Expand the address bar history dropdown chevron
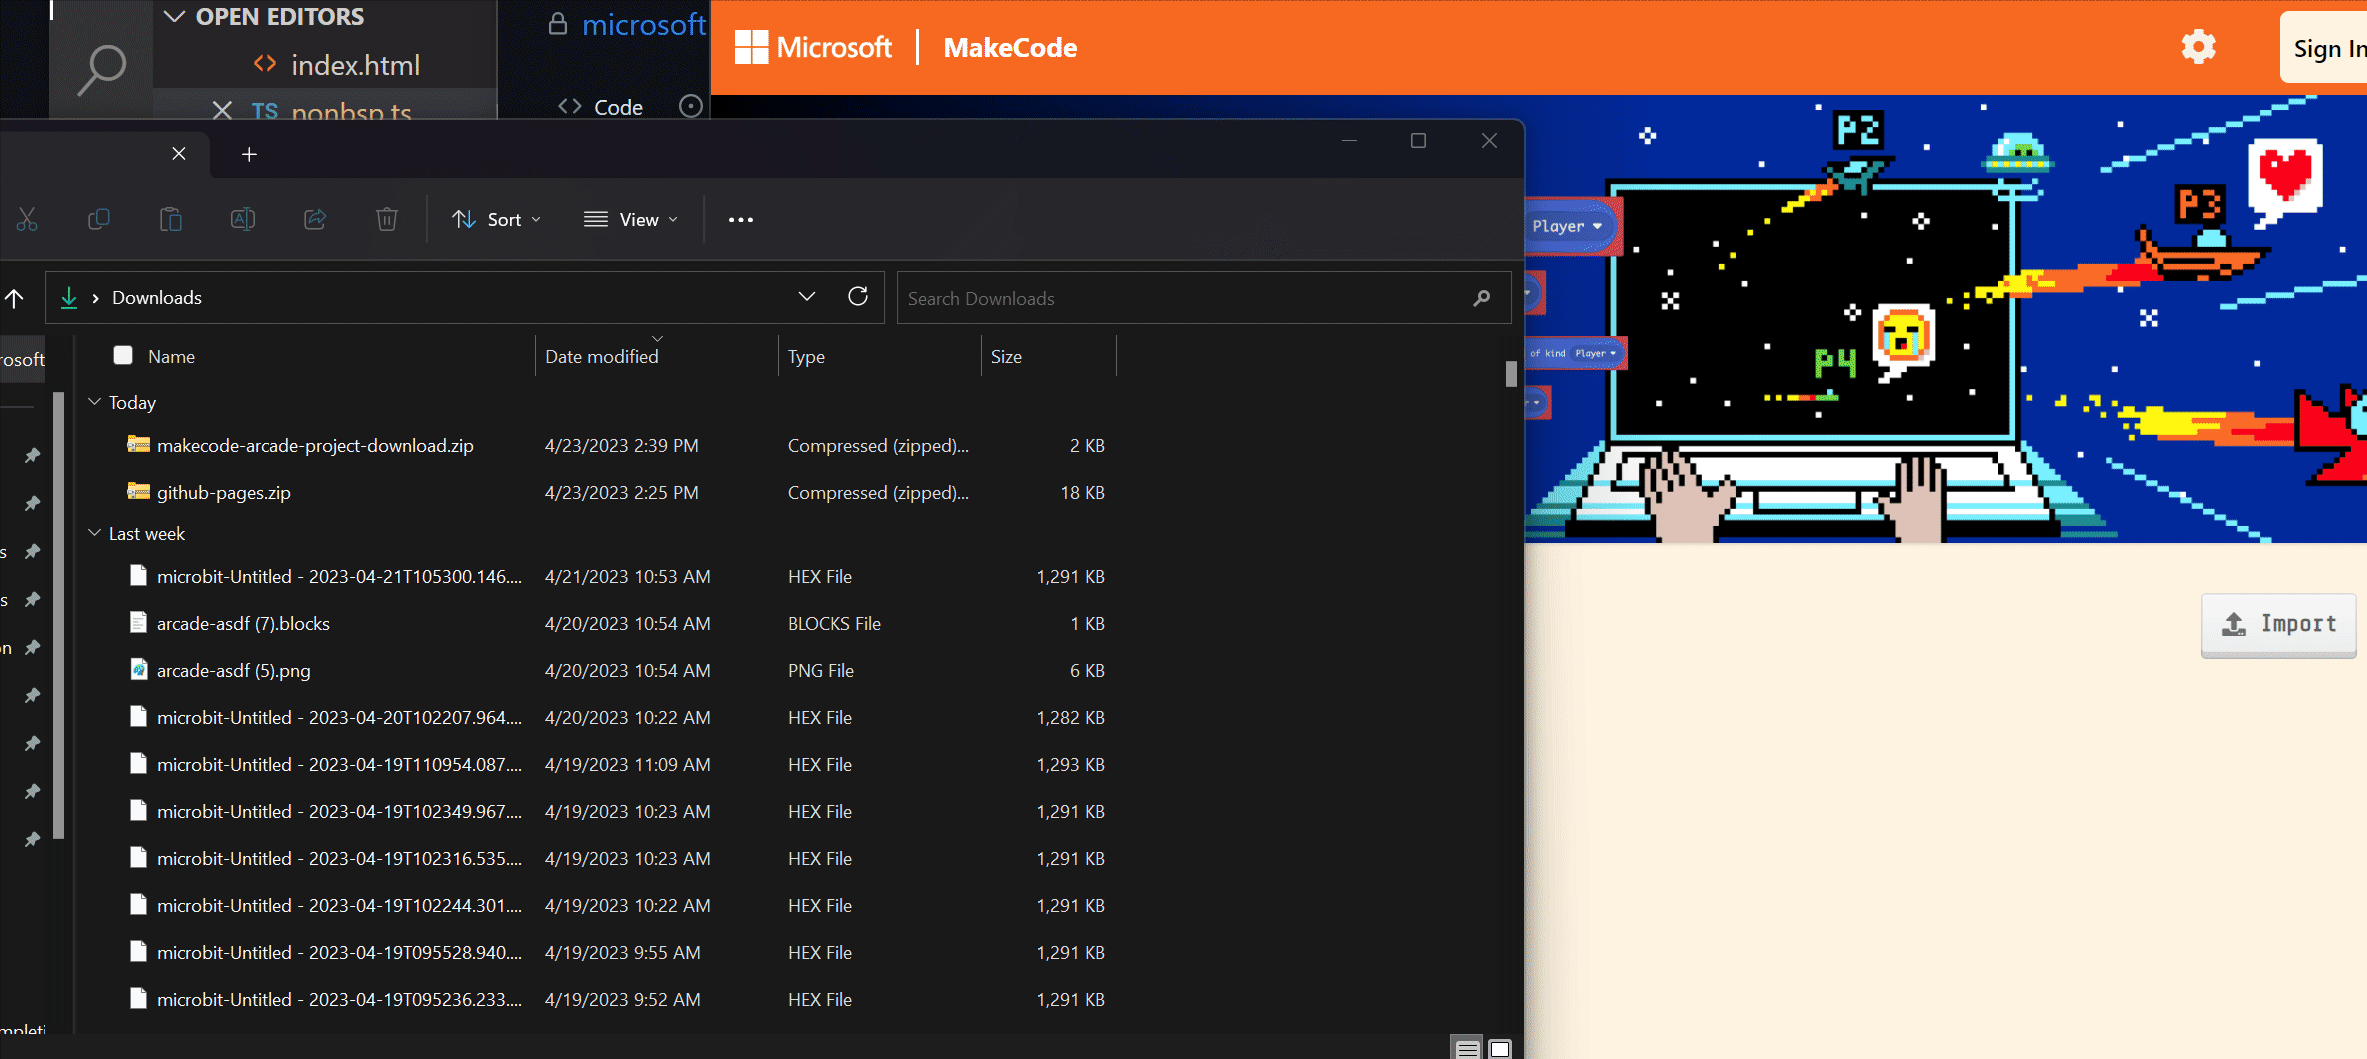This screenshot has width=2367, height=1059. 807,297
